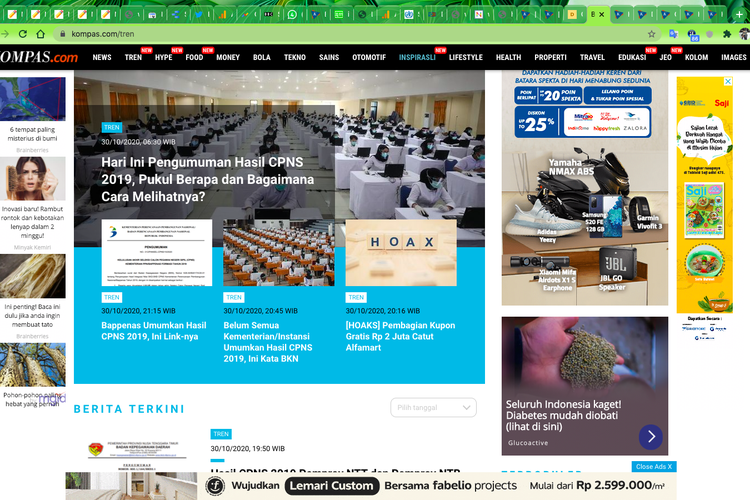This screenshot has width=750, height=500.
Task: Bookmark this page with the star icon
Action: point(651,33)
